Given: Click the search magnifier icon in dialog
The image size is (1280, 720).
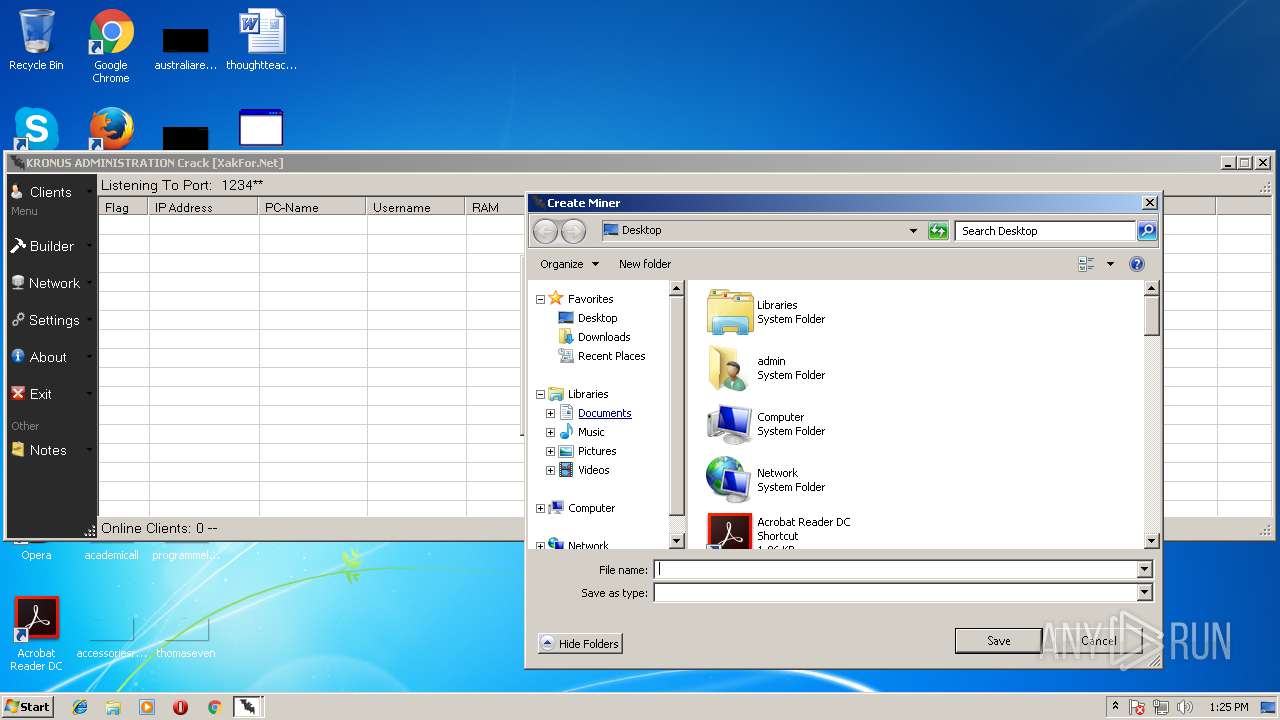Looking at the screenshot, I should pos(1147,231).
